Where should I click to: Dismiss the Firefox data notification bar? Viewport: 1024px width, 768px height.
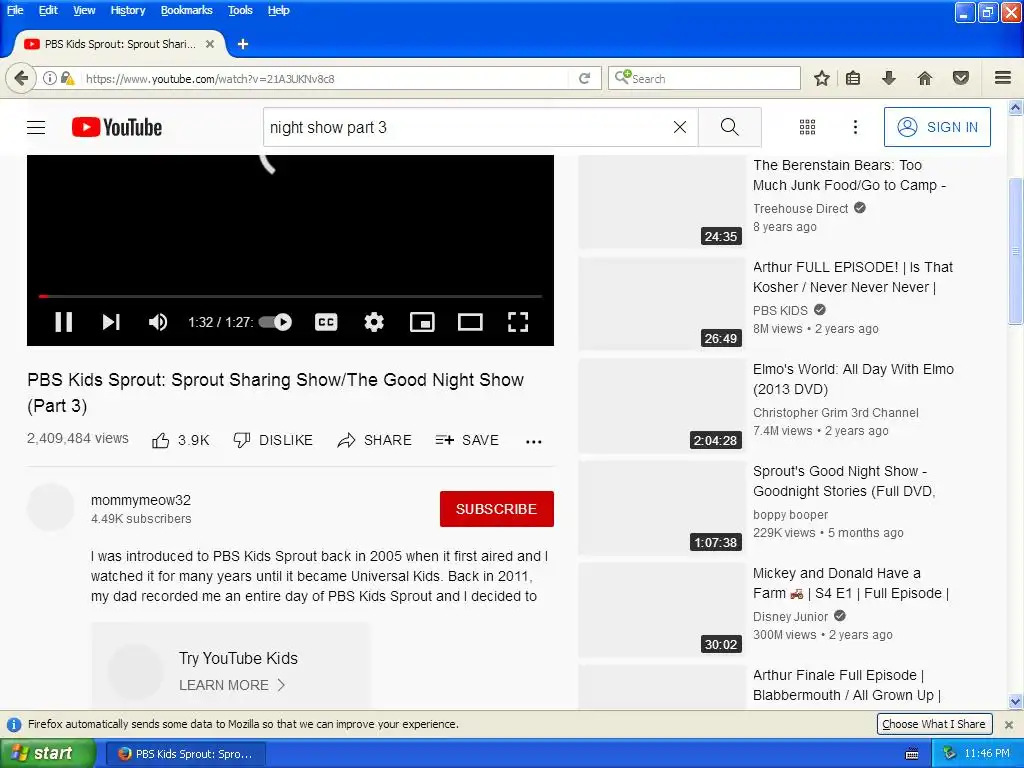click(1009, 724)
